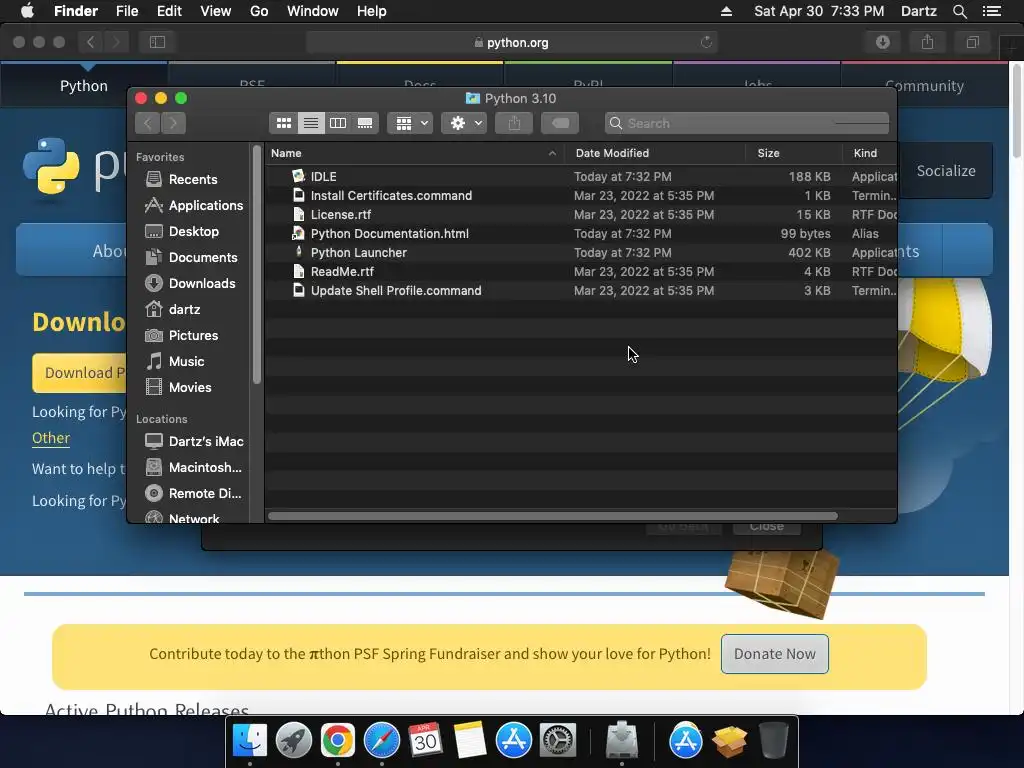Open Pictures in Finder sidebar
Viewport: 1024px width, 768px height.
tap(182, 335)
